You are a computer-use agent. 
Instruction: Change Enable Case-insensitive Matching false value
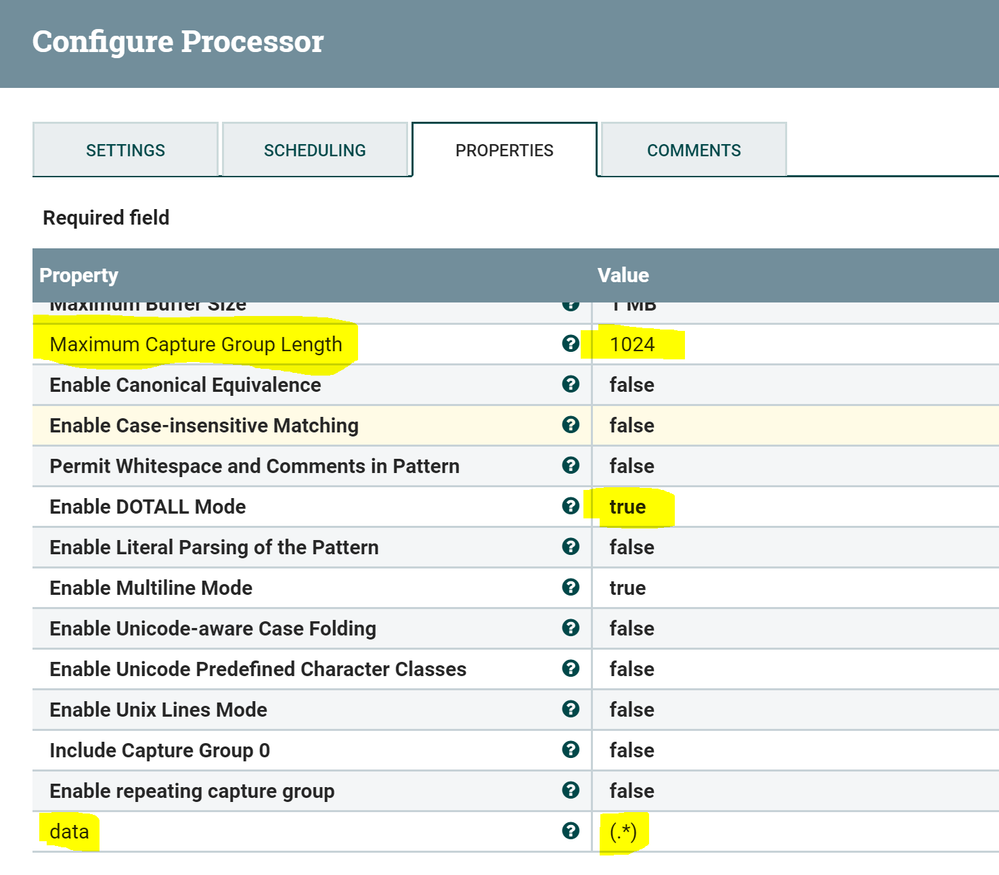(x=631, y=426)
